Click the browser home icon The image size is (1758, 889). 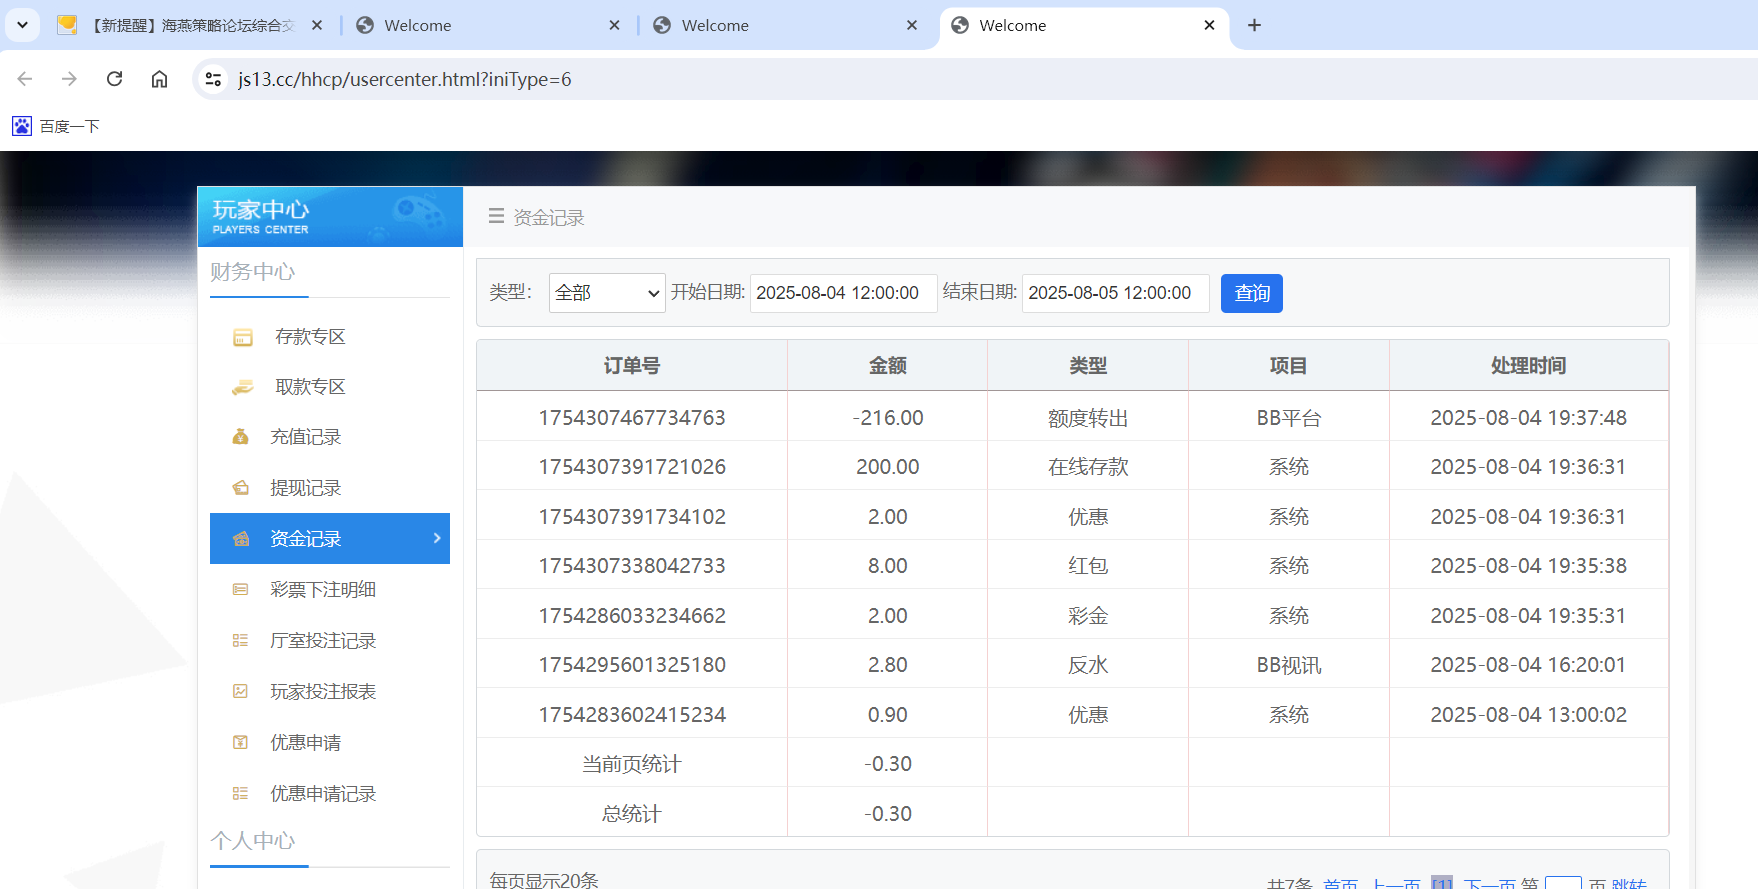159,79
